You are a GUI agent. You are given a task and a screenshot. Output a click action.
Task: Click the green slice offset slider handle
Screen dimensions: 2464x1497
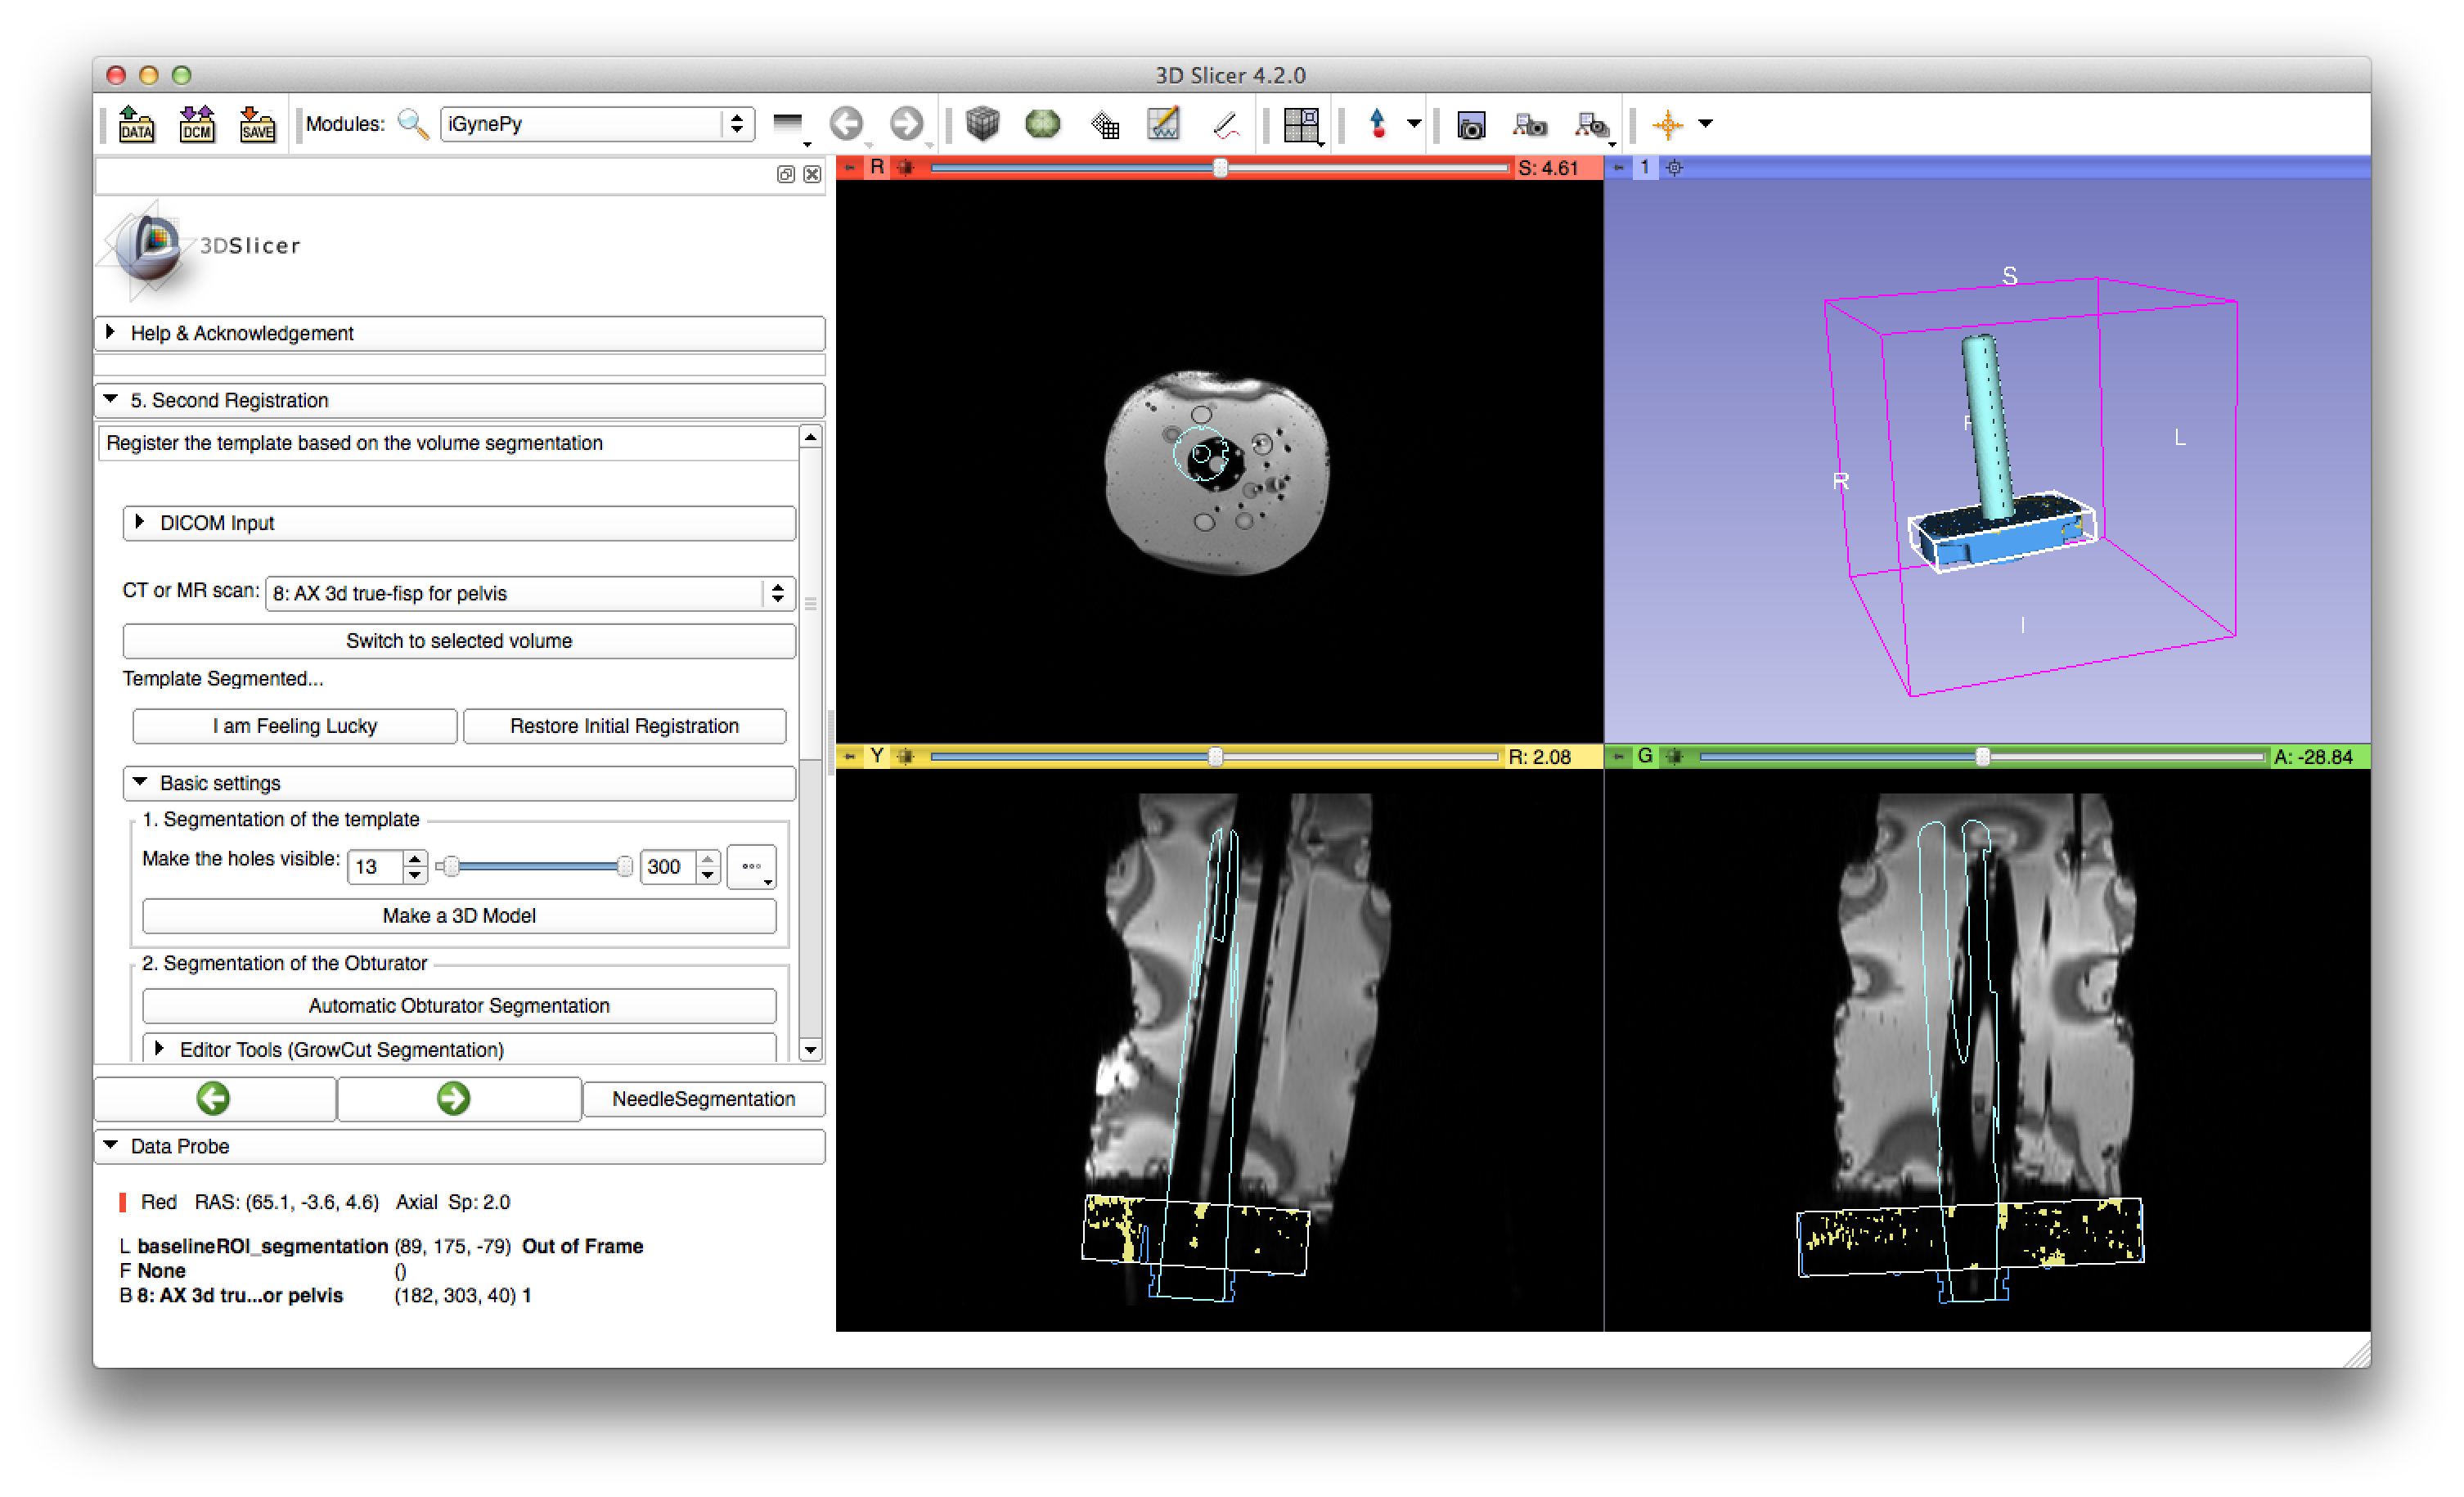tap(1982, 757)
